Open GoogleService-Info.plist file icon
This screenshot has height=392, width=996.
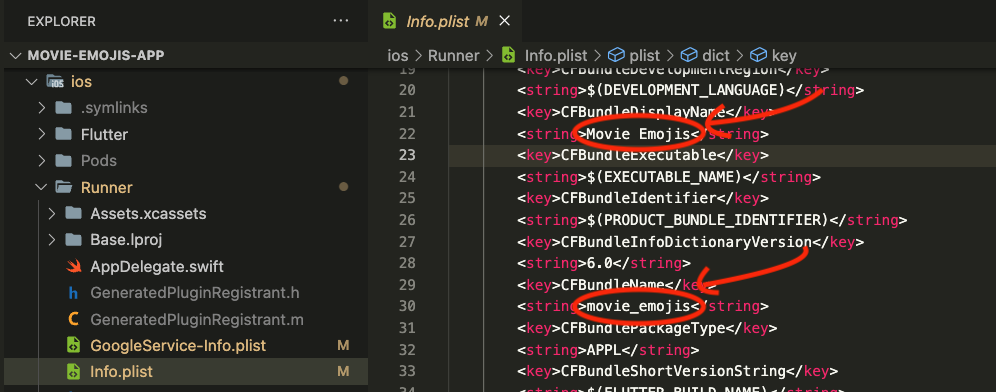coord(74,346)
